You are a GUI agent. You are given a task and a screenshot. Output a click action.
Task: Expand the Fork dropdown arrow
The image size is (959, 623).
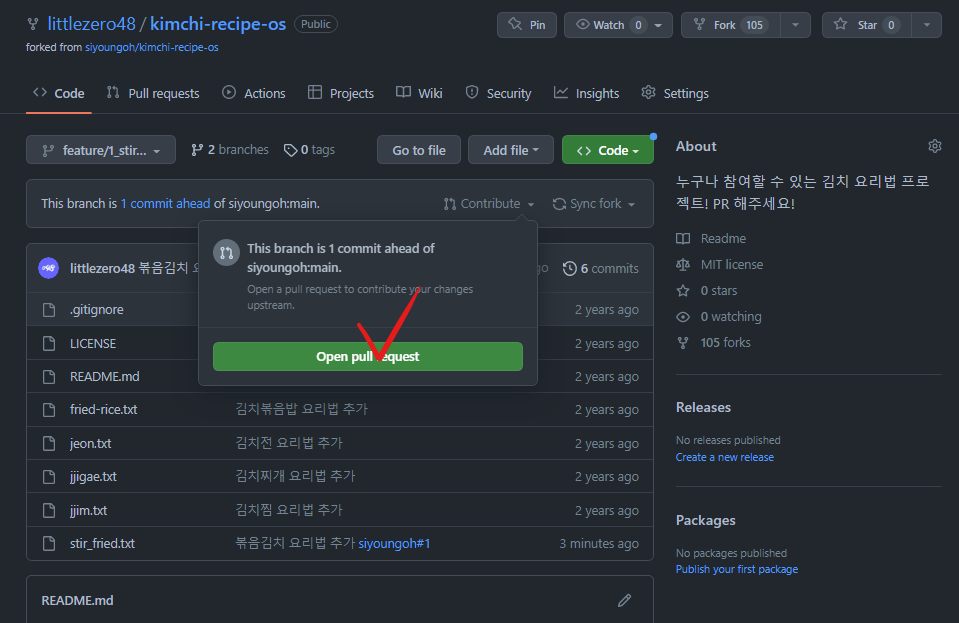coord(795,25)
